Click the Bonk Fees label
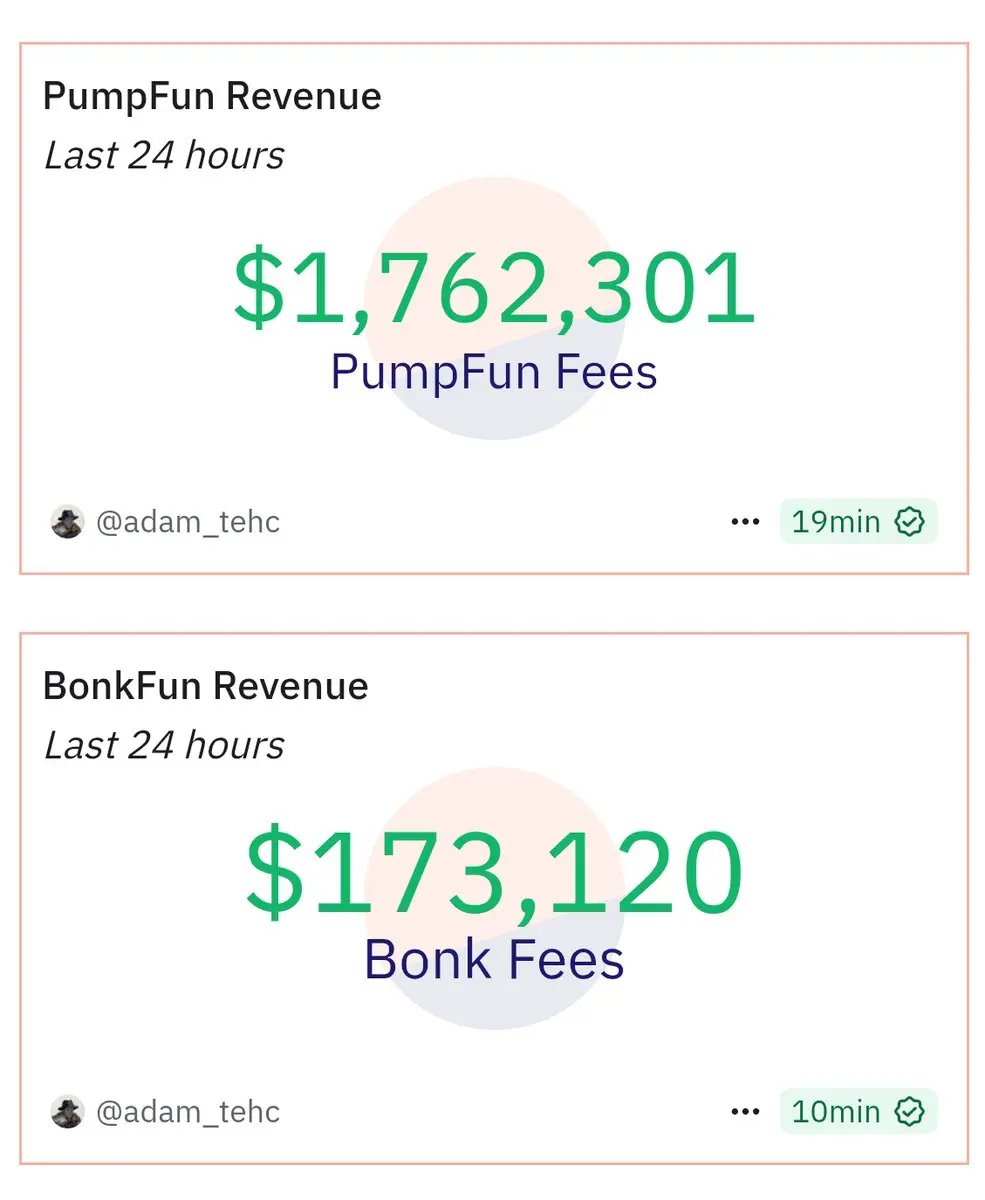Image resolution: width=985 pixels, height=1200 pixels. click(x=494, y=960)
